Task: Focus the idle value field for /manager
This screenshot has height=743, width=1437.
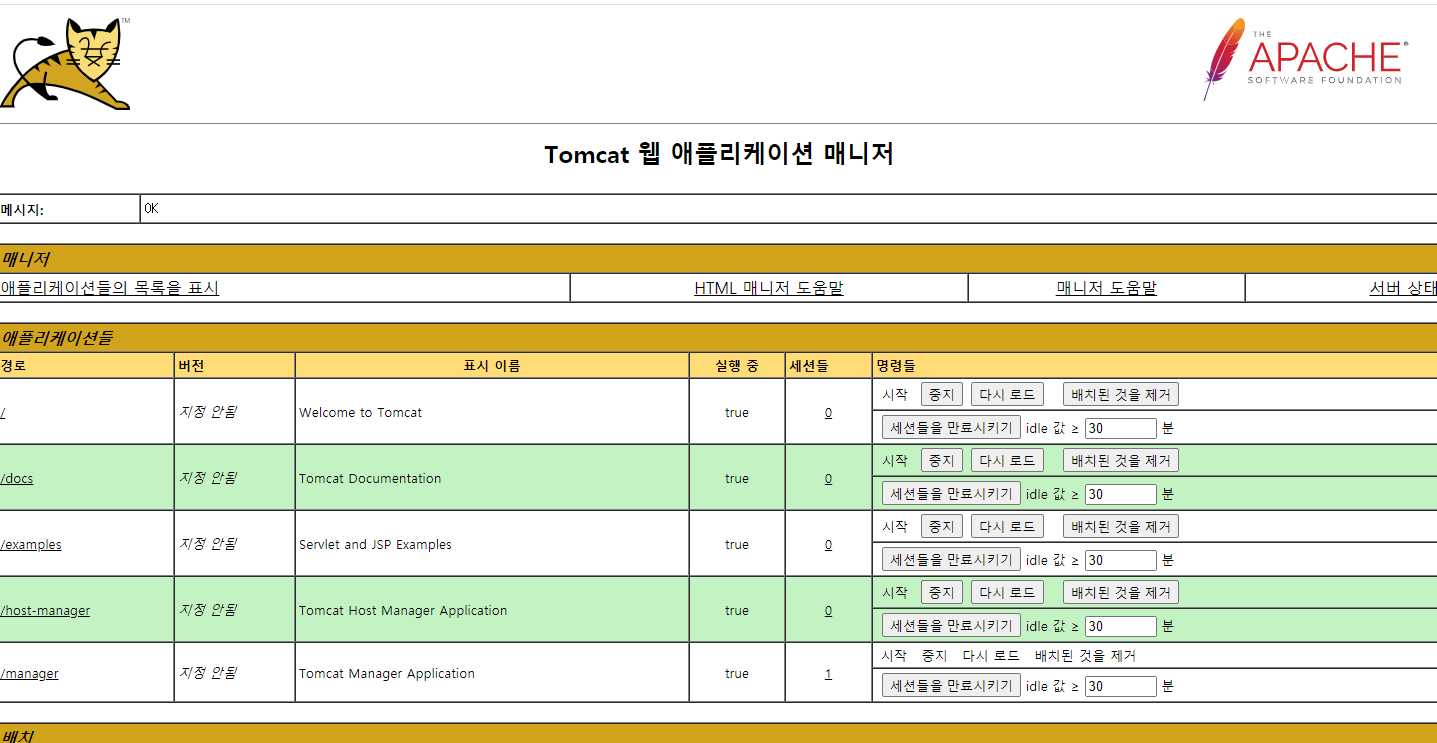Action: click(1120, 686)
